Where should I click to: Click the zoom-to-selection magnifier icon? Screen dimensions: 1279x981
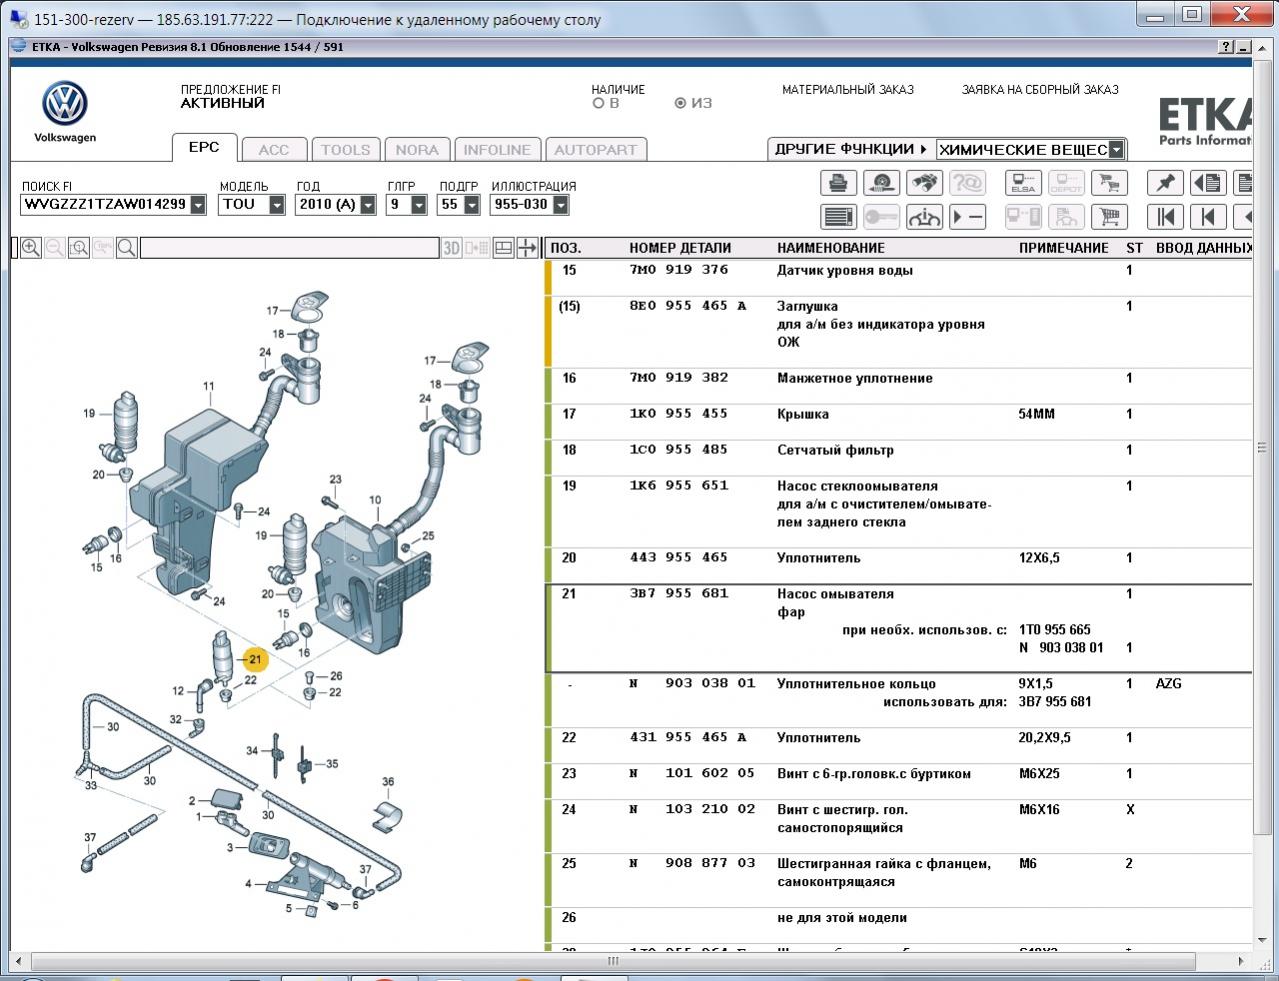[79, 248]
